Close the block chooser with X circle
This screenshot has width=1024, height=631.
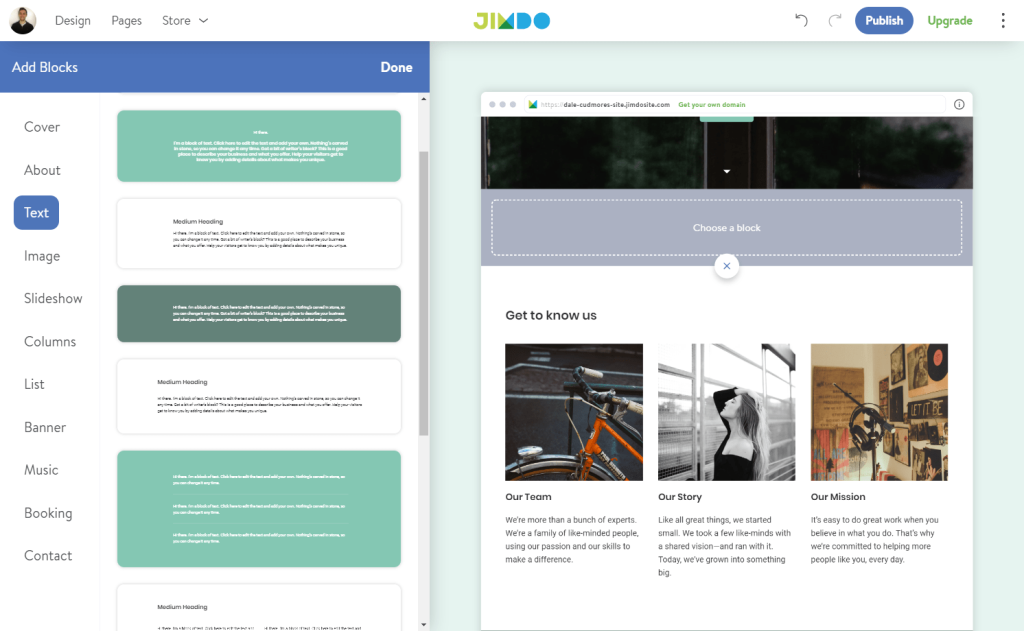pos(727,266)
